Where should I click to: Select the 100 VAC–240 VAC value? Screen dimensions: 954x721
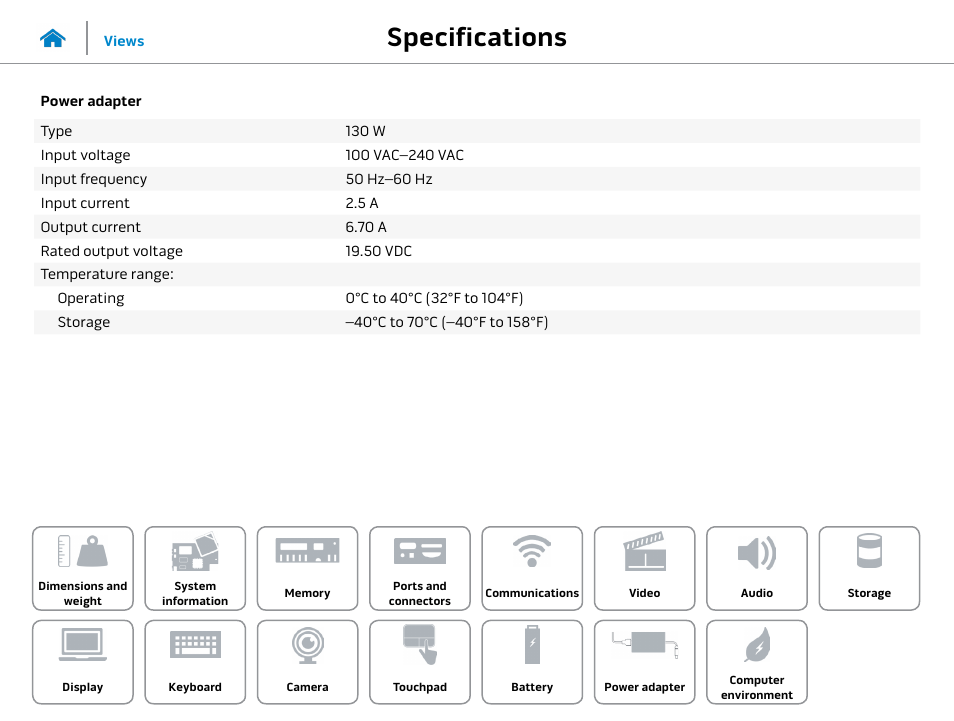(x=404, y=155)
